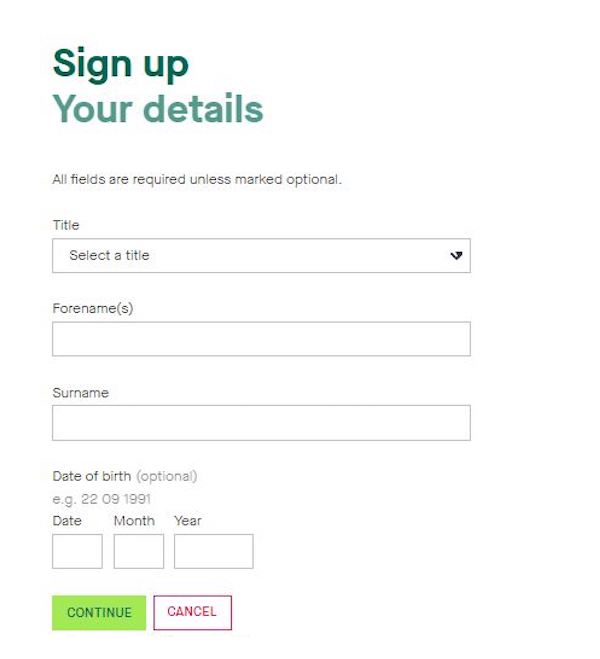Click the Year sub-label text
600x659 pixels.
click(188, 521)
